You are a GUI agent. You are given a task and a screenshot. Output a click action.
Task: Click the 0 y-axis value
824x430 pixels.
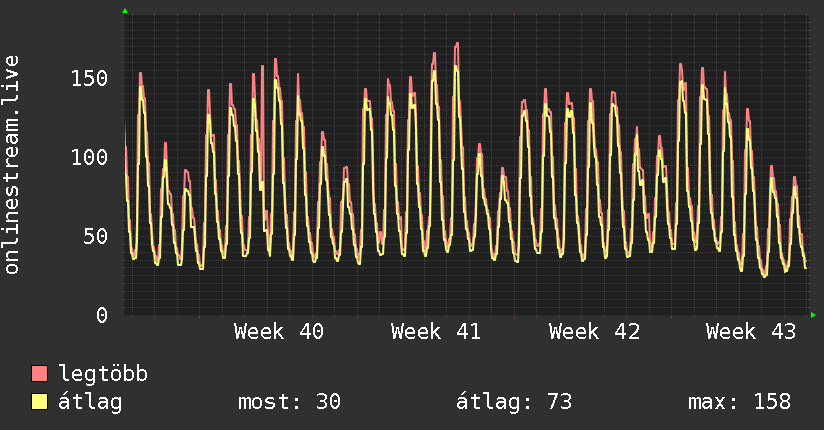click(x=102, y=315)
